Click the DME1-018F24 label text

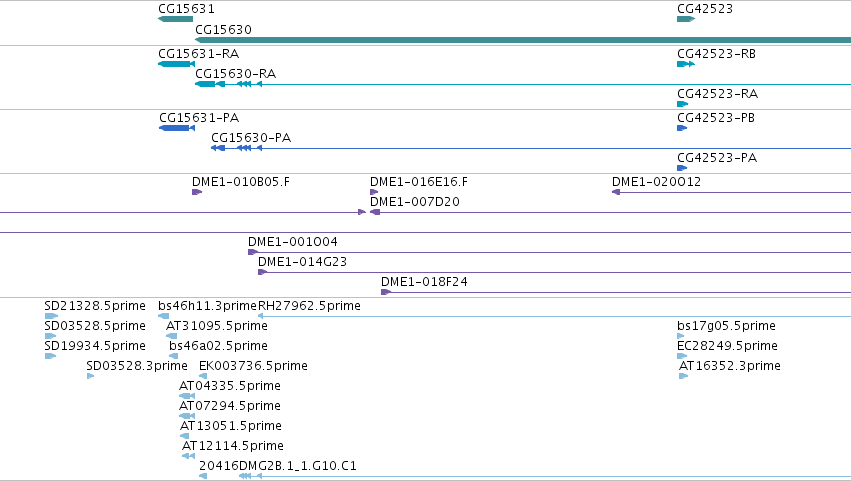tap(424, 282)
